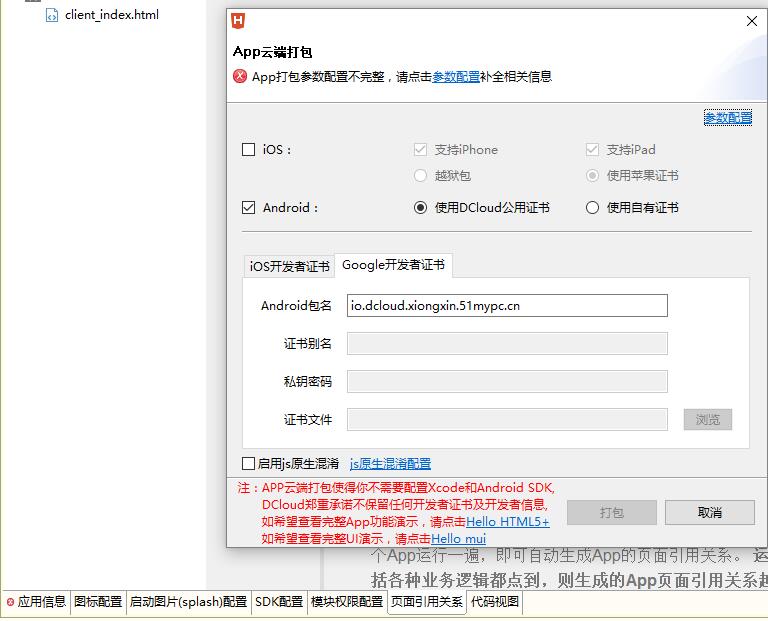Open the 页面引用关系 manifest tab

click(x=427, y=601)
